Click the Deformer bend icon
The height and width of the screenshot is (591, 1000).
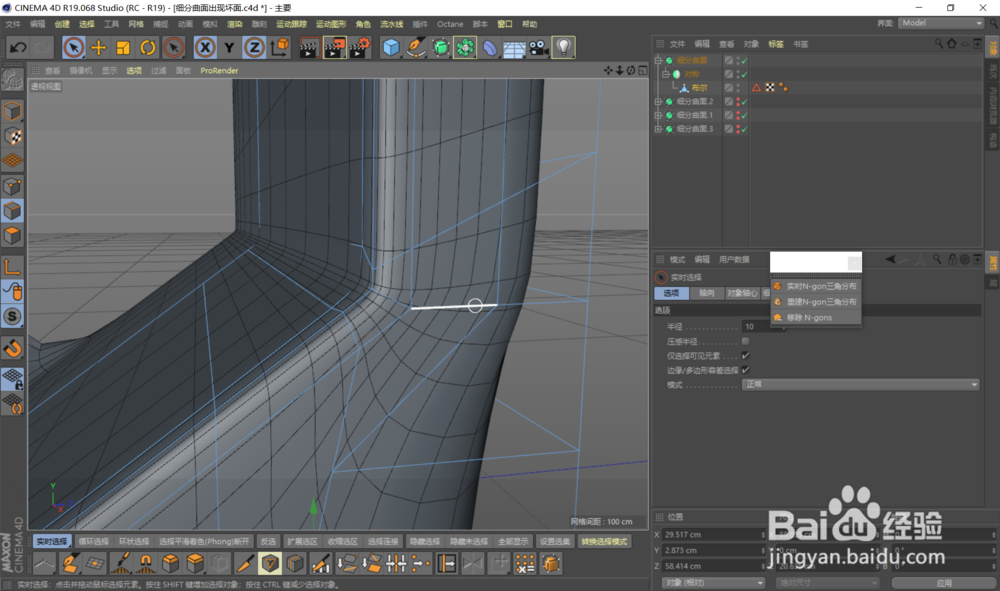click(490, 48)
